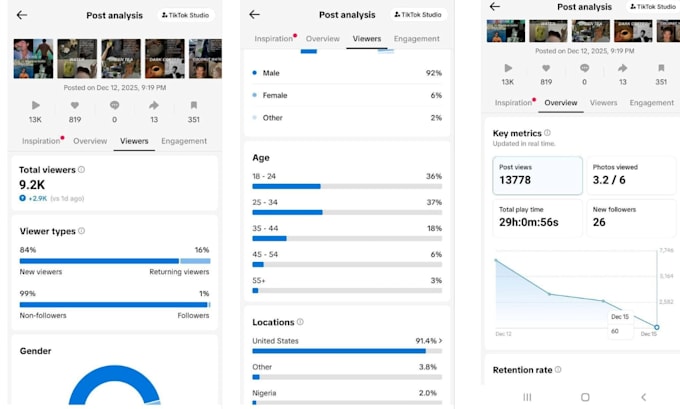Screen dimensions: 680x409
Task: Tap the Dec 15 point on views chart
Action: [657, 327]
